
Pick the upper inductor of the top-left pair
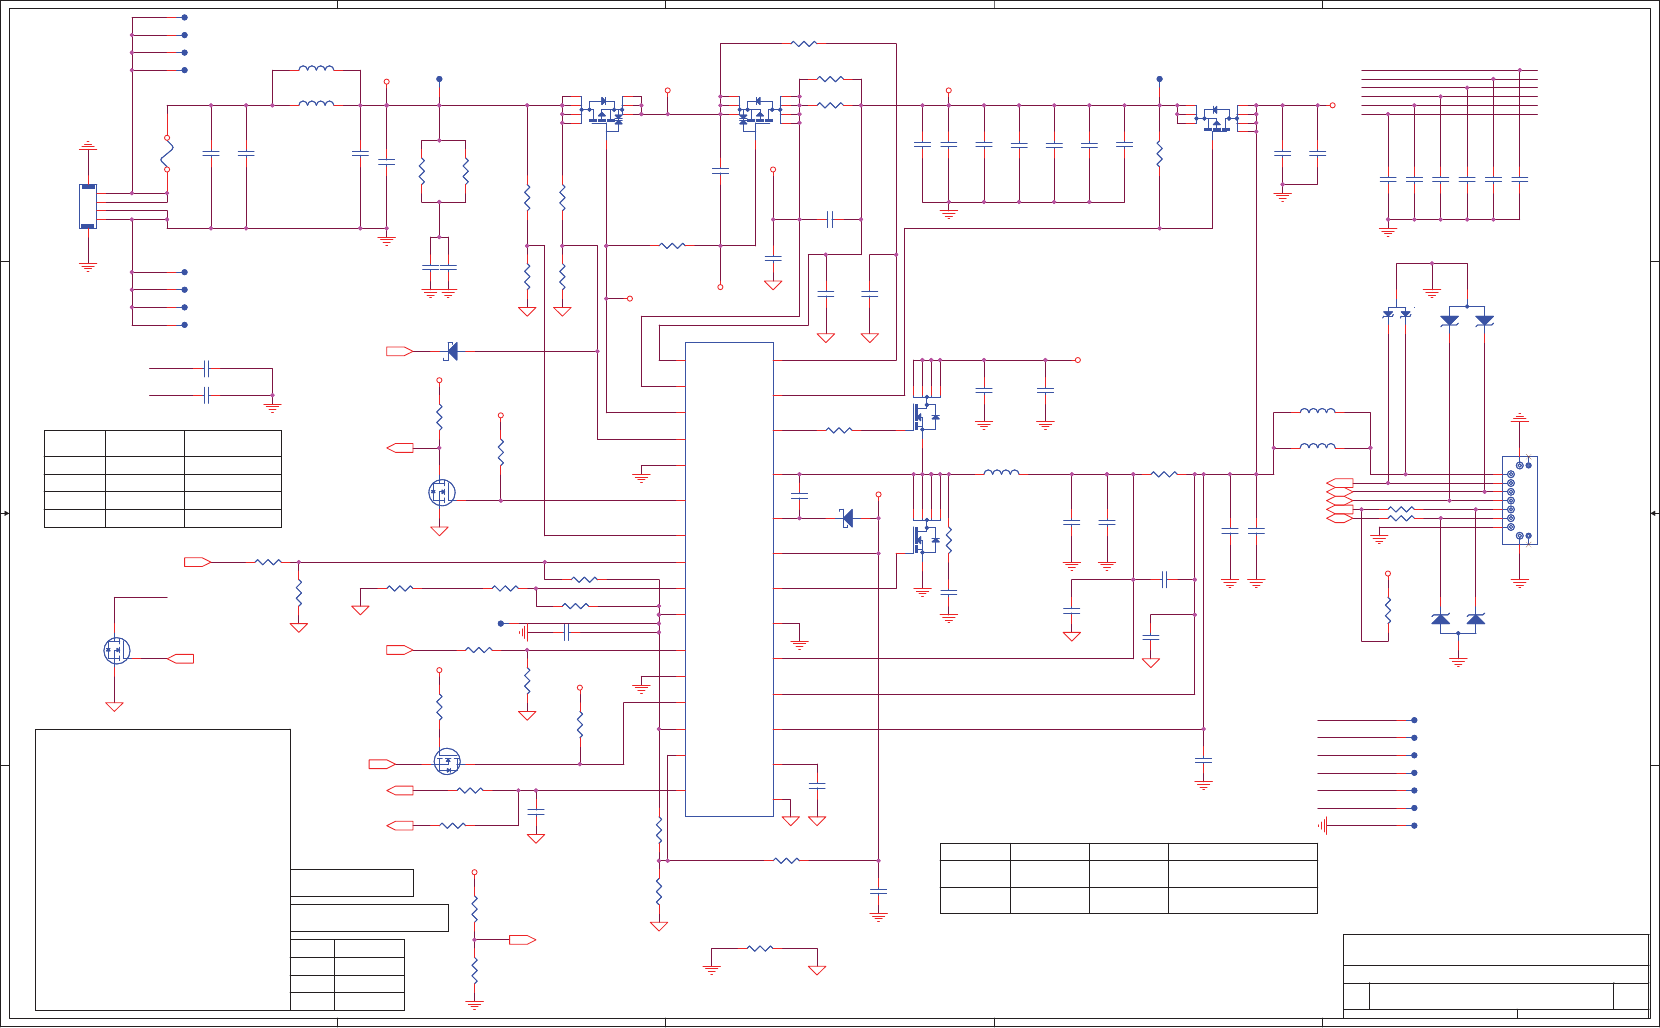tap(316, 69)
